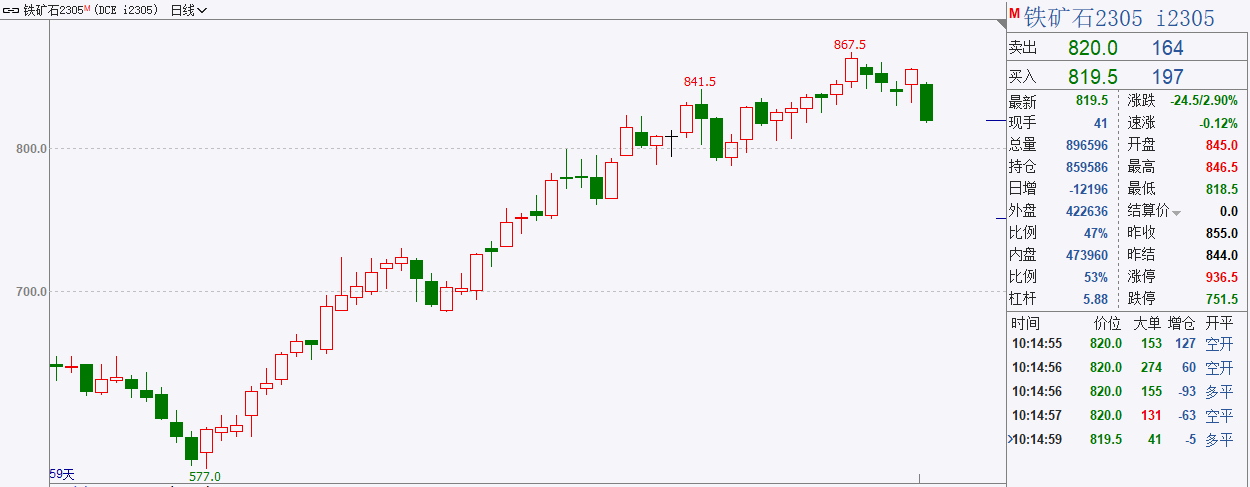This screenshot has width=1250, height=487.
Task: Select the 买入 bid price 819.5
Action: (x=1091, y=76)
